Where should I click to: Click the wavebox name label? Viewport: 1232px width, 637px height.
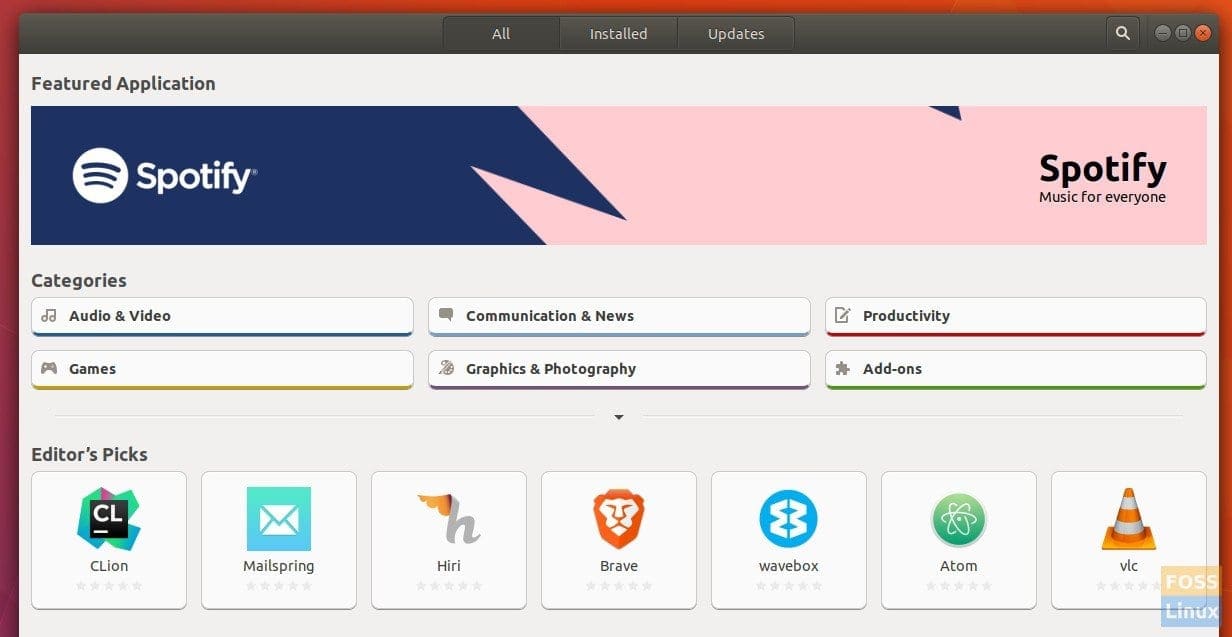point(789,566)
